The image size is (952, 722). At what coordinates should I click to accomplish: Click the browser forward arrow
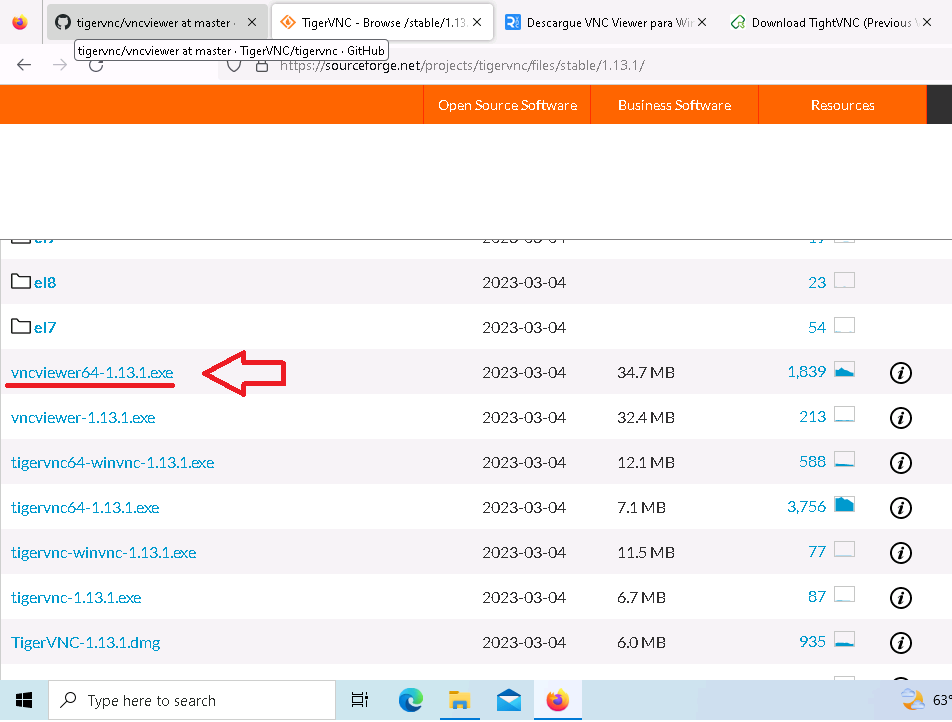pos(60,65)
